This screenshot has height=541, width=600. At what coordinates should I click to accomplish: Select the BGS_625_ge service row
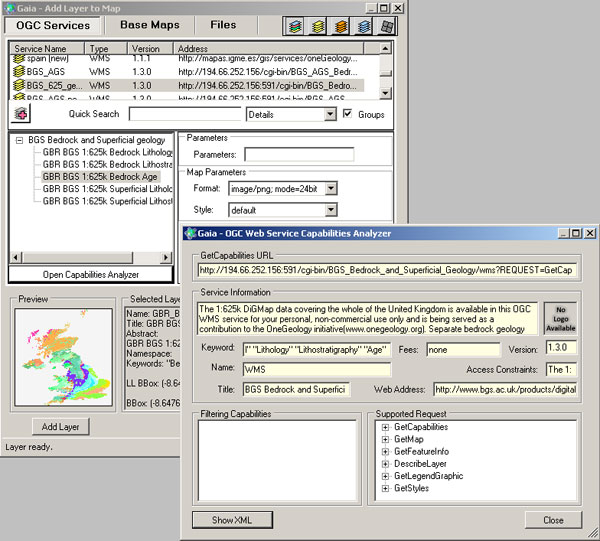[x=186, y=85]
